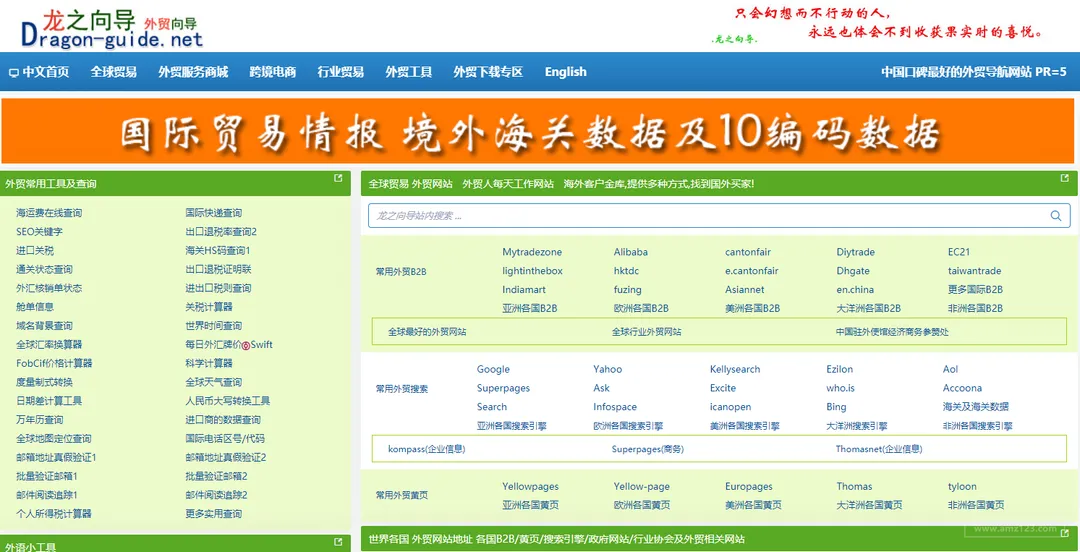Open 全球汇率换算器 link
Image resolution: width=1080 pixels, height=552 pixels.
[x=49, y=345]
